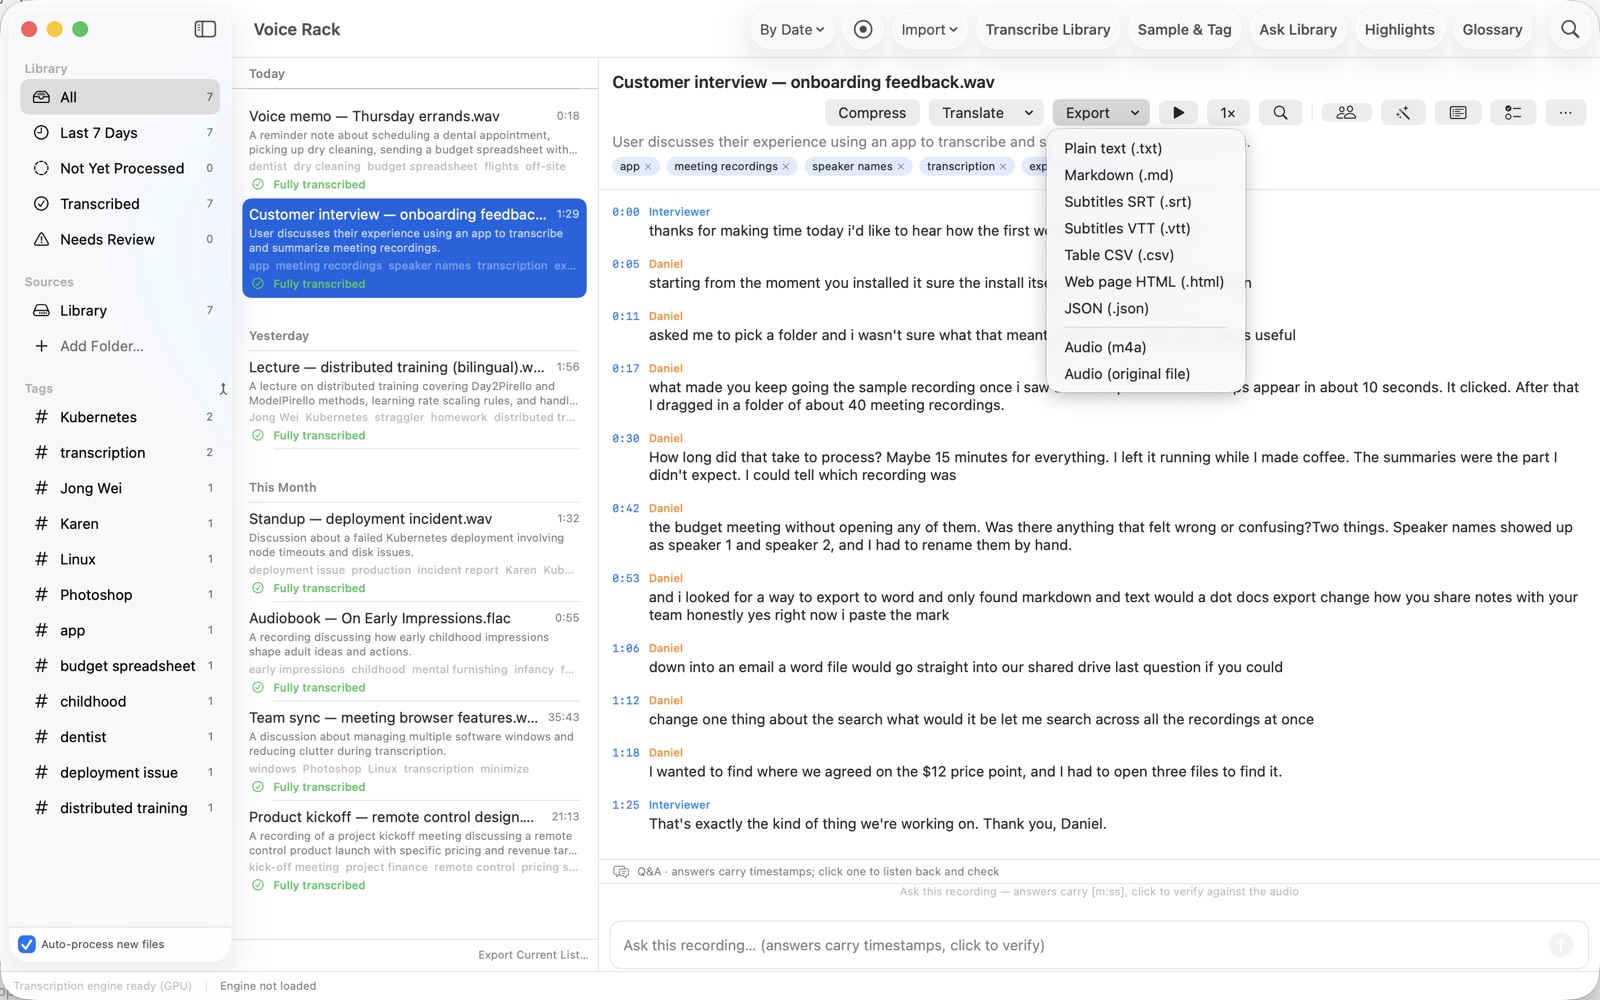Remove the meeting recordings tag
1600x1000 pixels.
(x=786, y=167)
